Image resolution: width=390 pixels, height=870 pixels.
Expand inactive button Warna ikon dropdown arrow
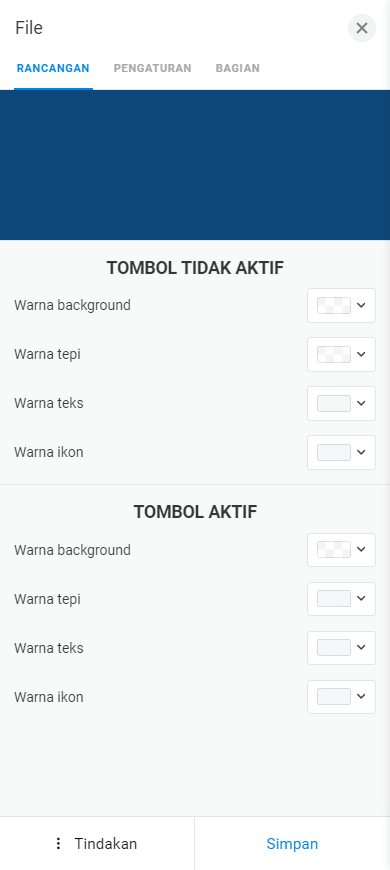point(361,452)
